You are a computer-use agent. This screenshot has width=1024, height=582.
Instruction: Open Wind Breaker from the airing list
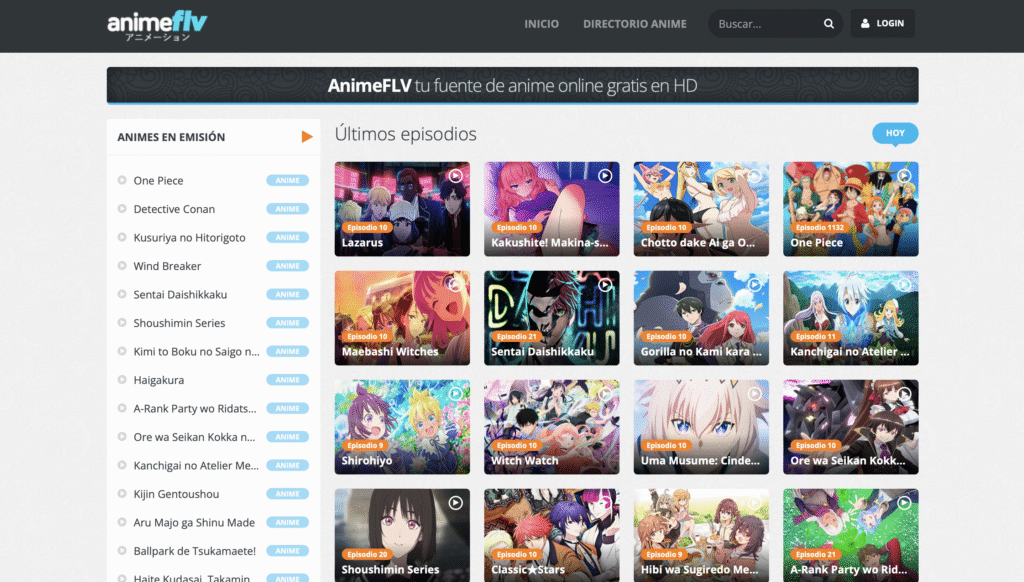(x=167, y=266)
